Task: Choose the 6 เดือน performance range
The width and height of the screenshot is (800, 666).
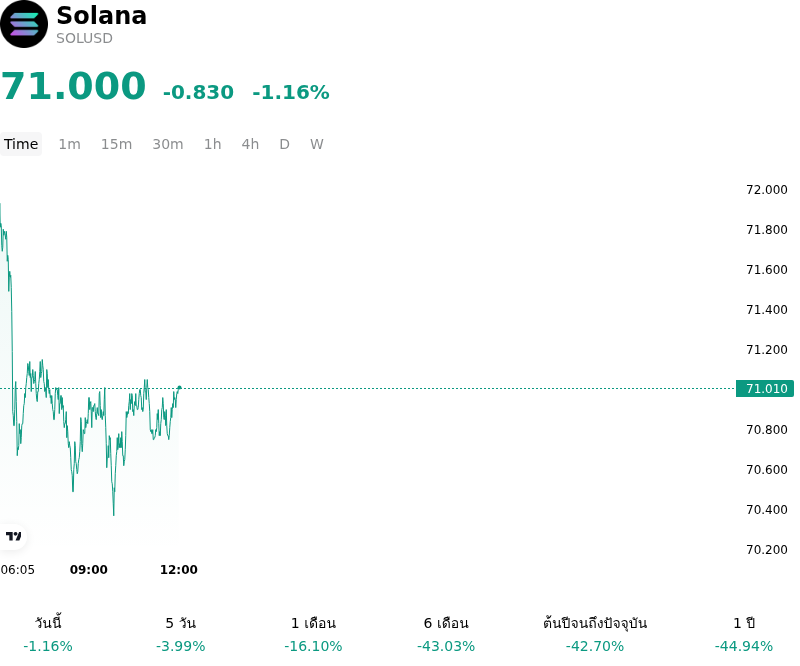Action: (446, 634)
